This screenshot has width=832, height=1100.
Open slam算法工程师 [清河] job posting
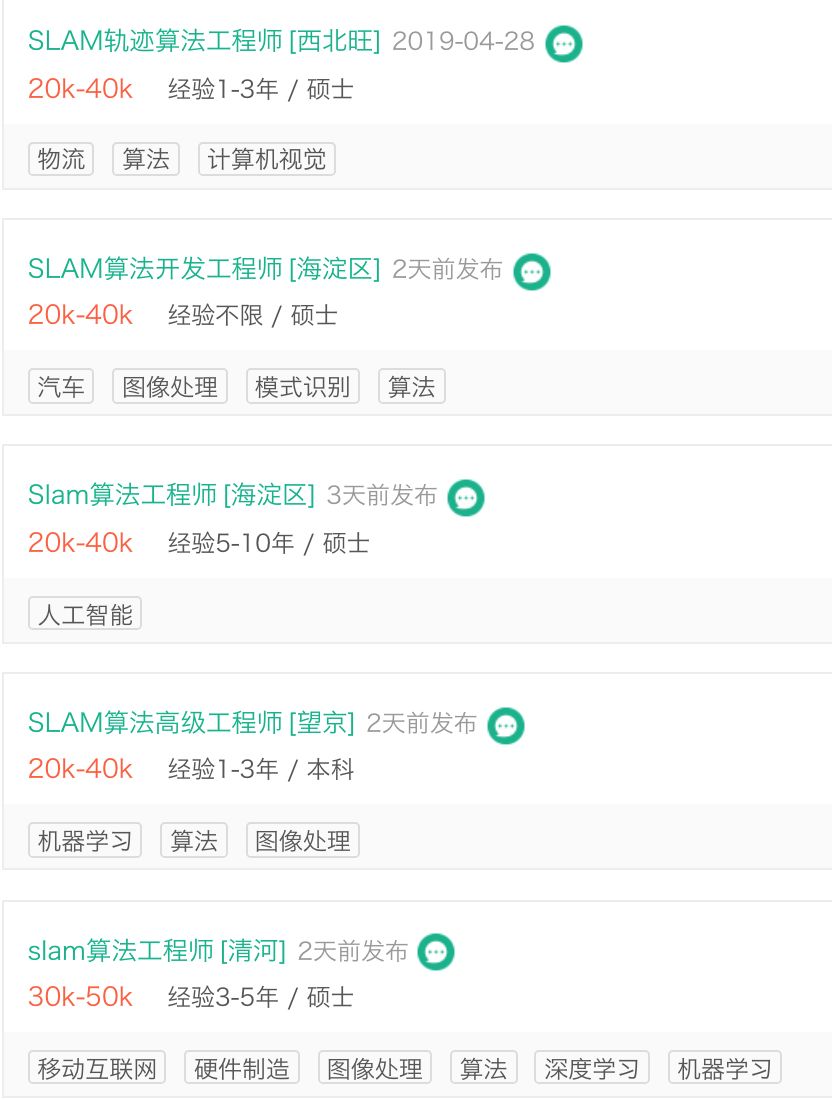(157, 950)
